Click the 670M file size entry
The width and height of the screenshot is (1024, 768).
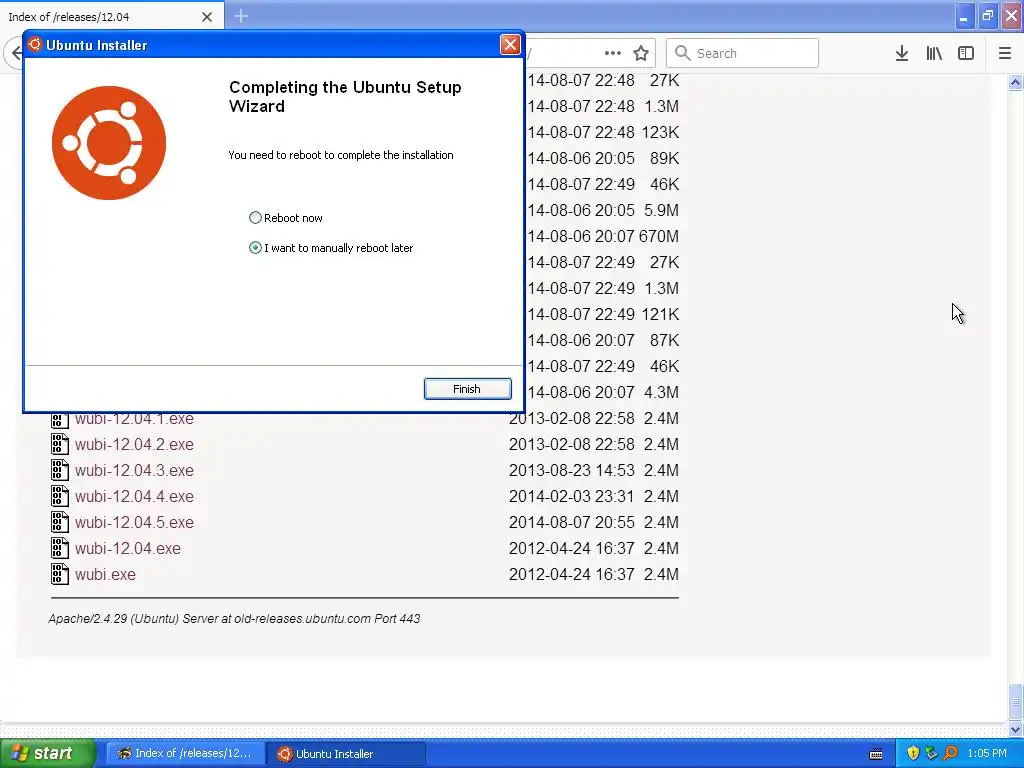[658, 236]
